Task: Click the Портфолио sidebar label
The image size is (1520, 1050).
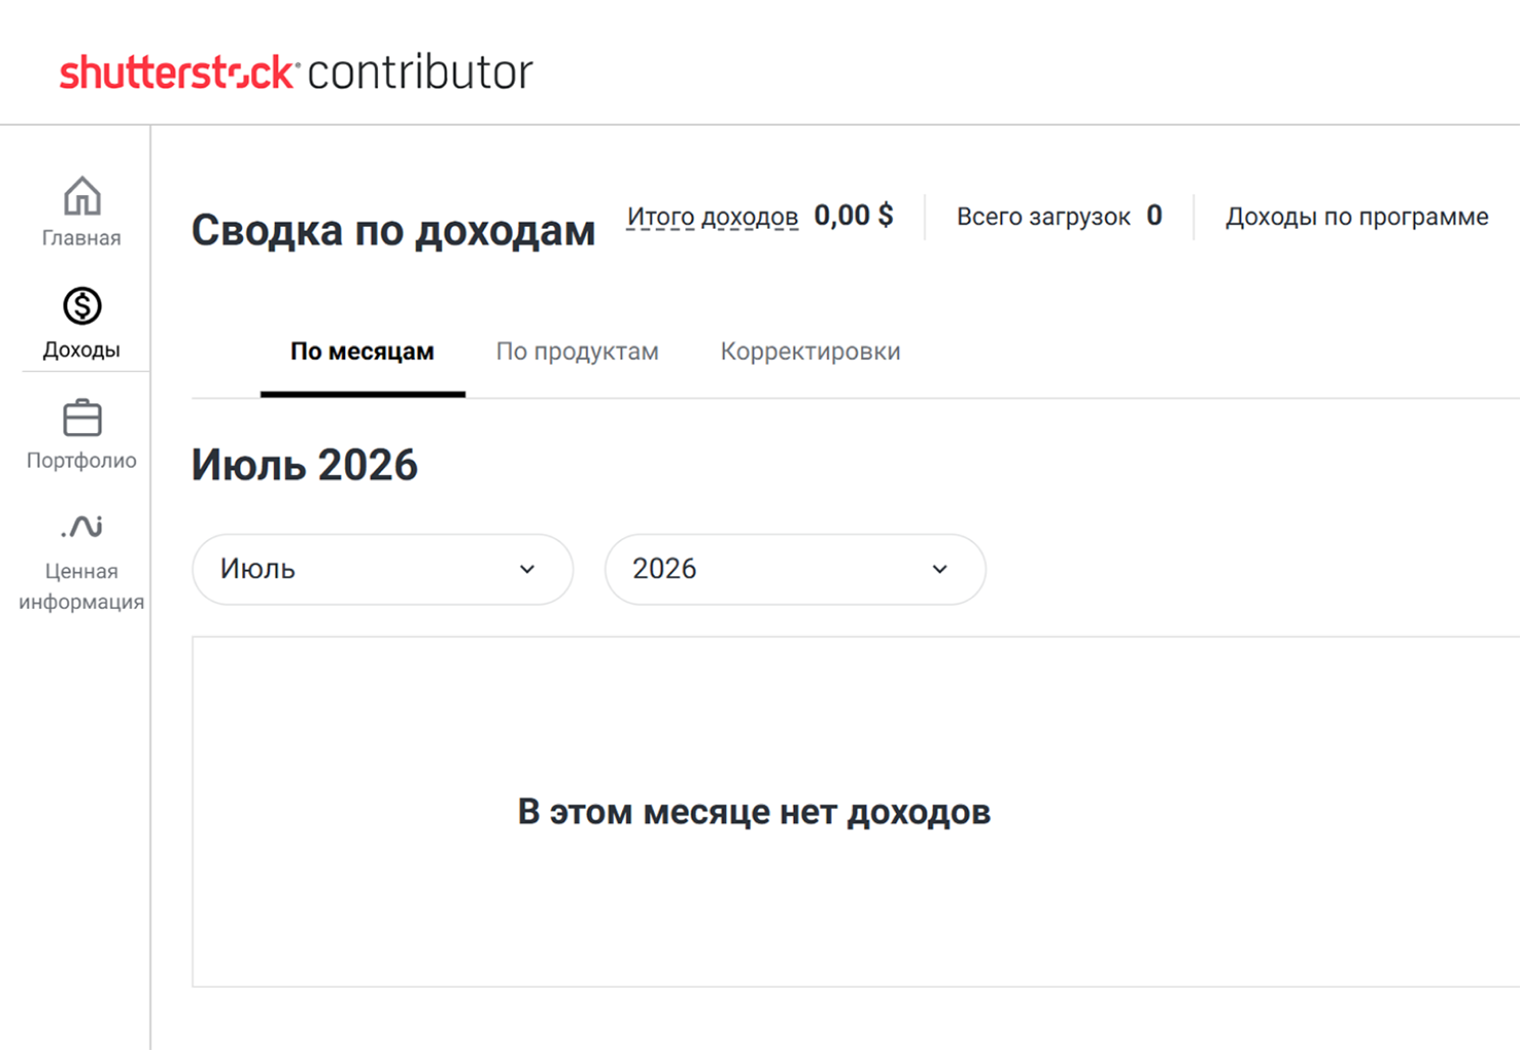Action: coord(81,461)
